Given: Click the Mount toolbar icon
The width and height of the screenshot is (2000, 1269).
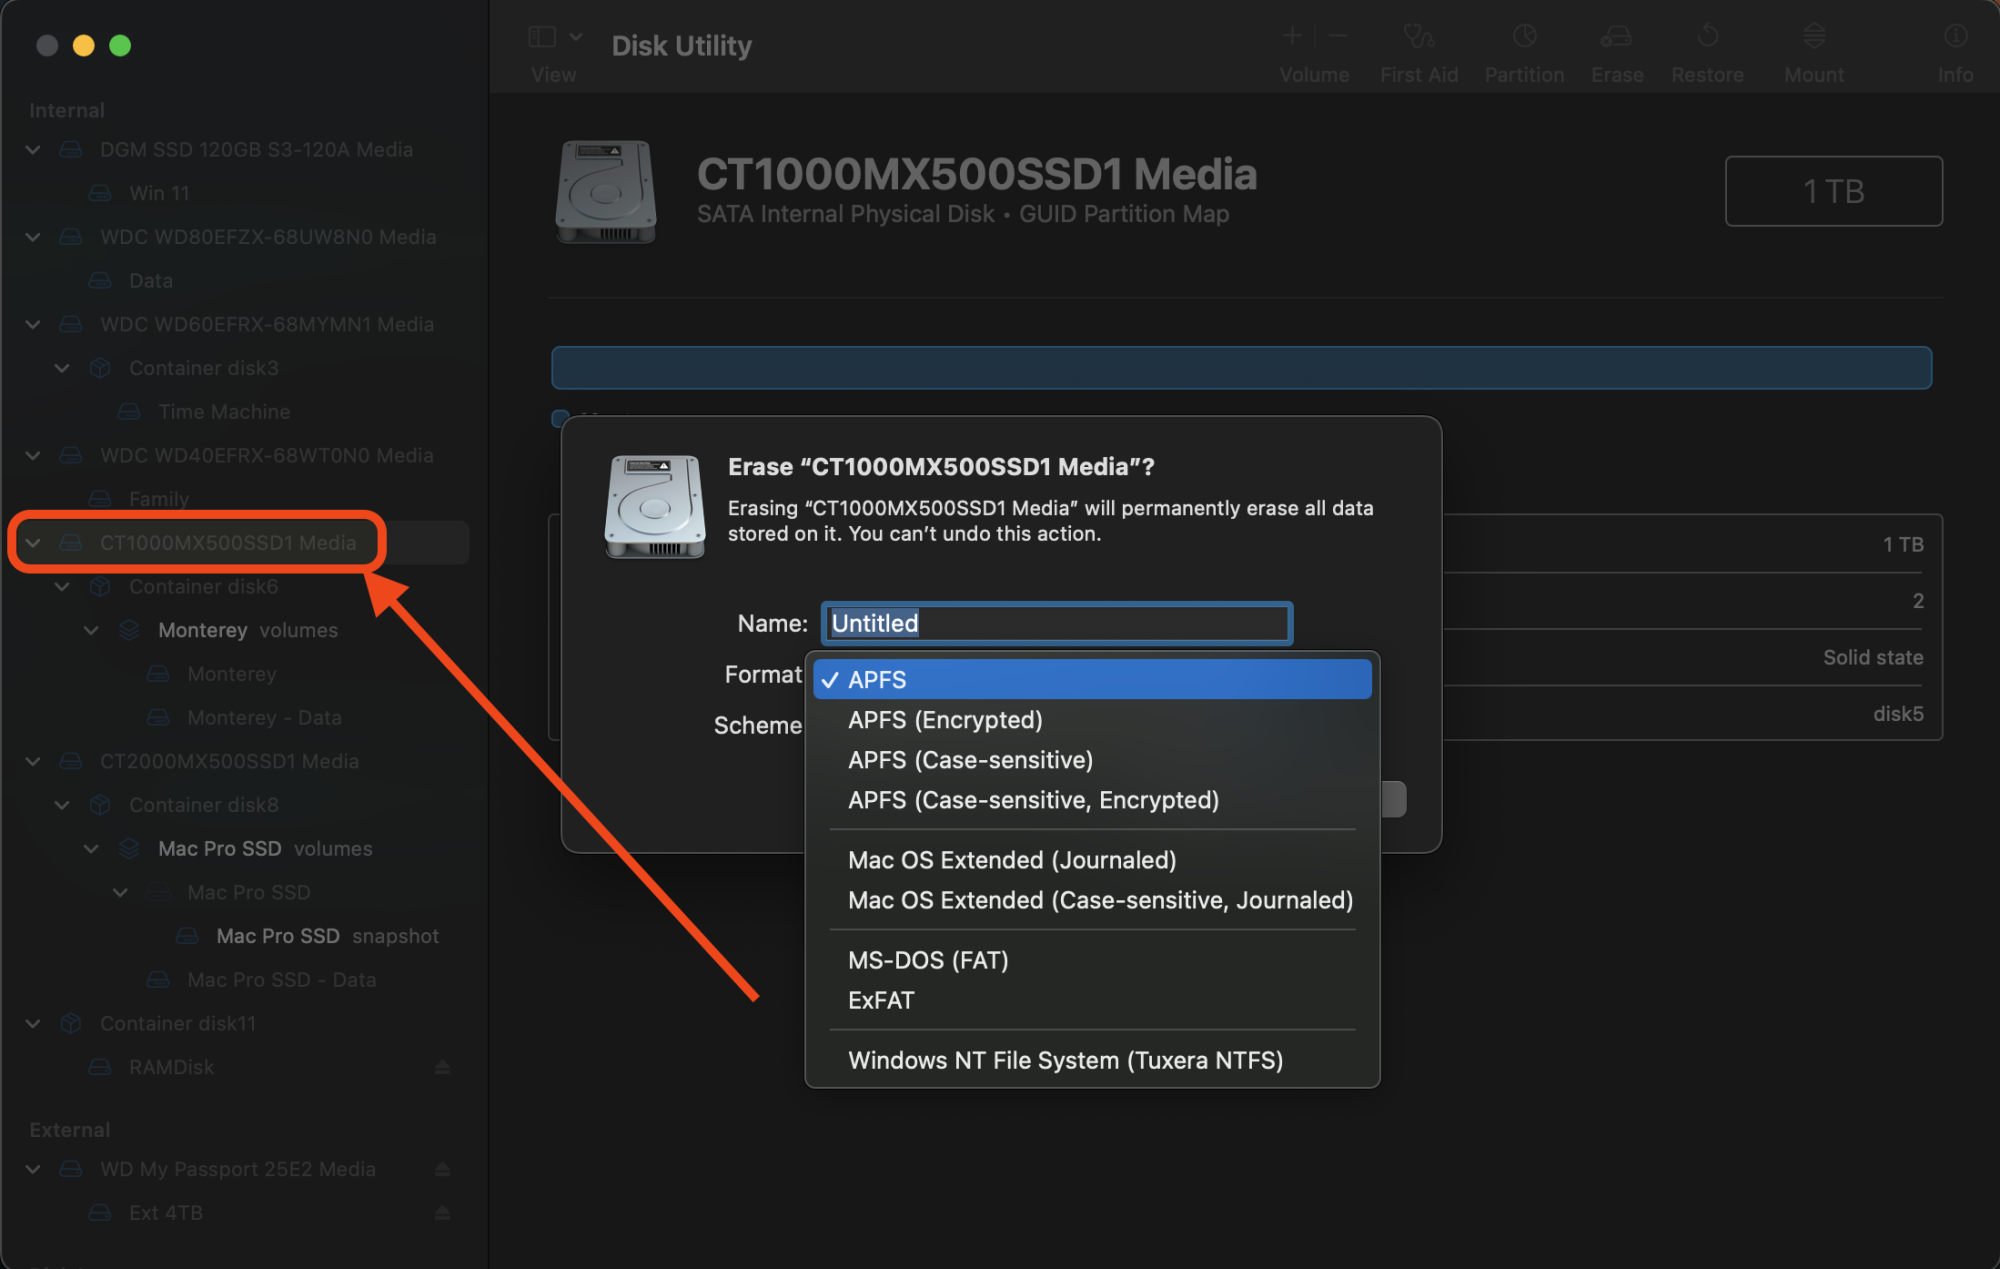Looking at the screenshot, I should [1814, 38].
